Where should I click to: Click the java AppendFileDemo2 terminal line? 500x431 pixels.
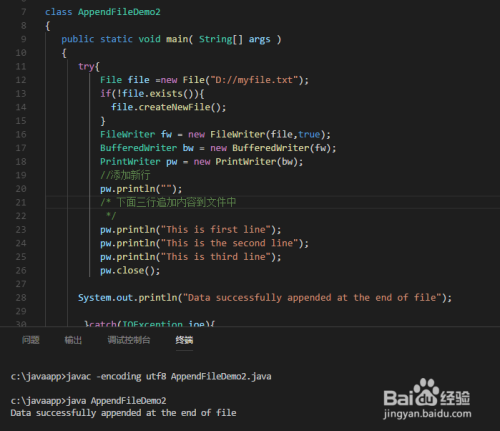point(88,401)
